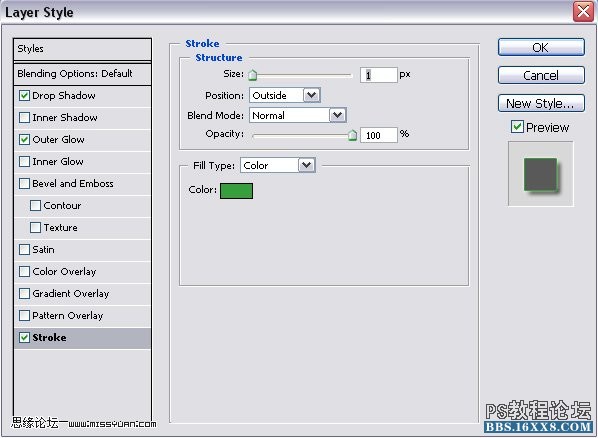Click the style preview thumbnail
This screenshot has width=598, height=438.
541,174
